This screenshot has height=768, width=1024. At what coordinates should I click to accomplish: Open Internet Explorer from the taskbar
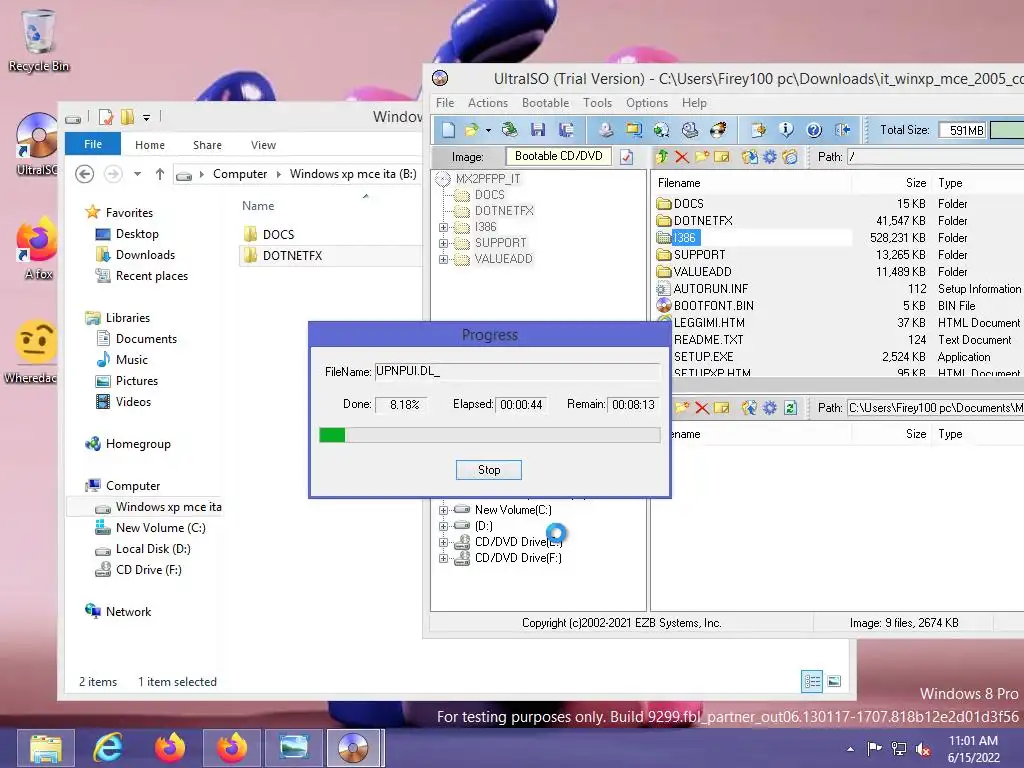coord(108,747)
